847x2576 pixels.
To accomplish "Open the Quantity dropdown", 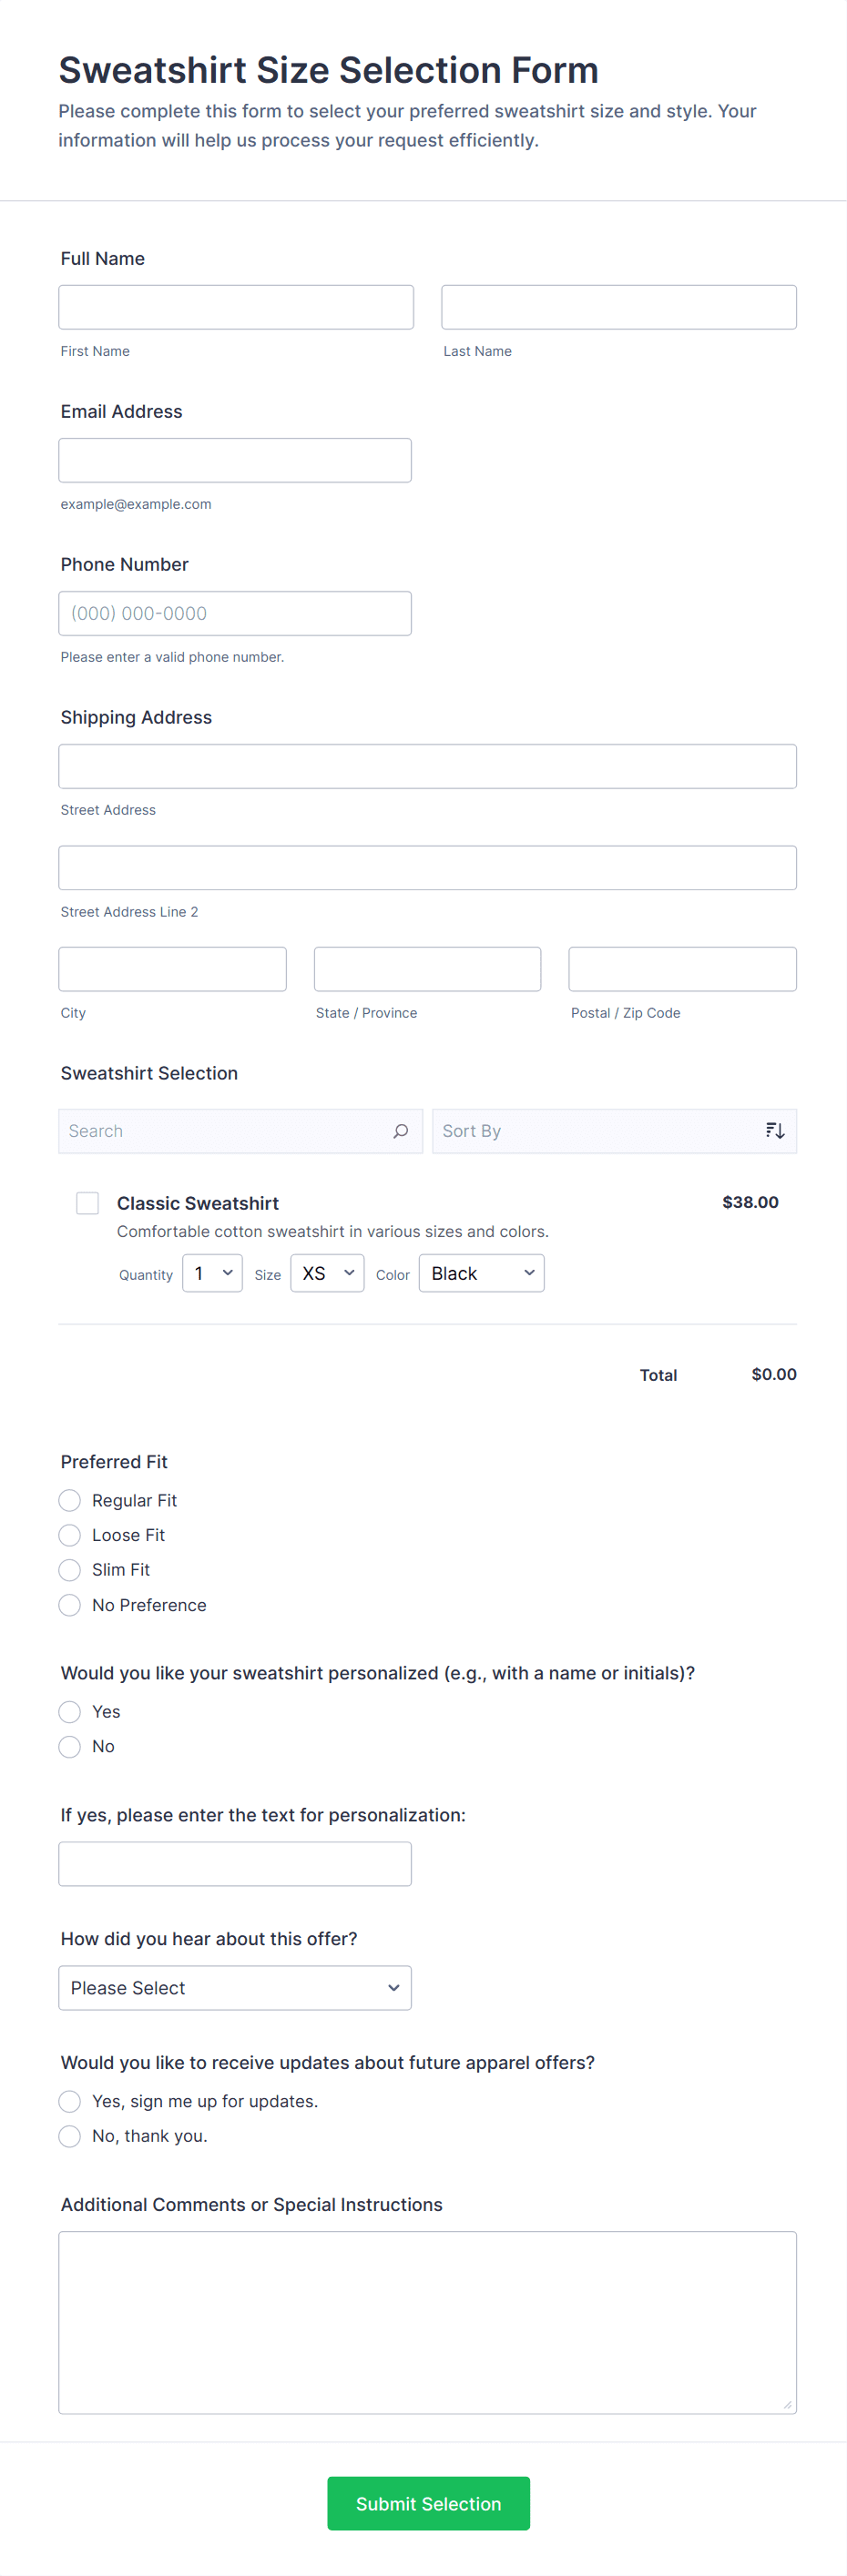I will pyautogui.click(x=212, y=1273).
